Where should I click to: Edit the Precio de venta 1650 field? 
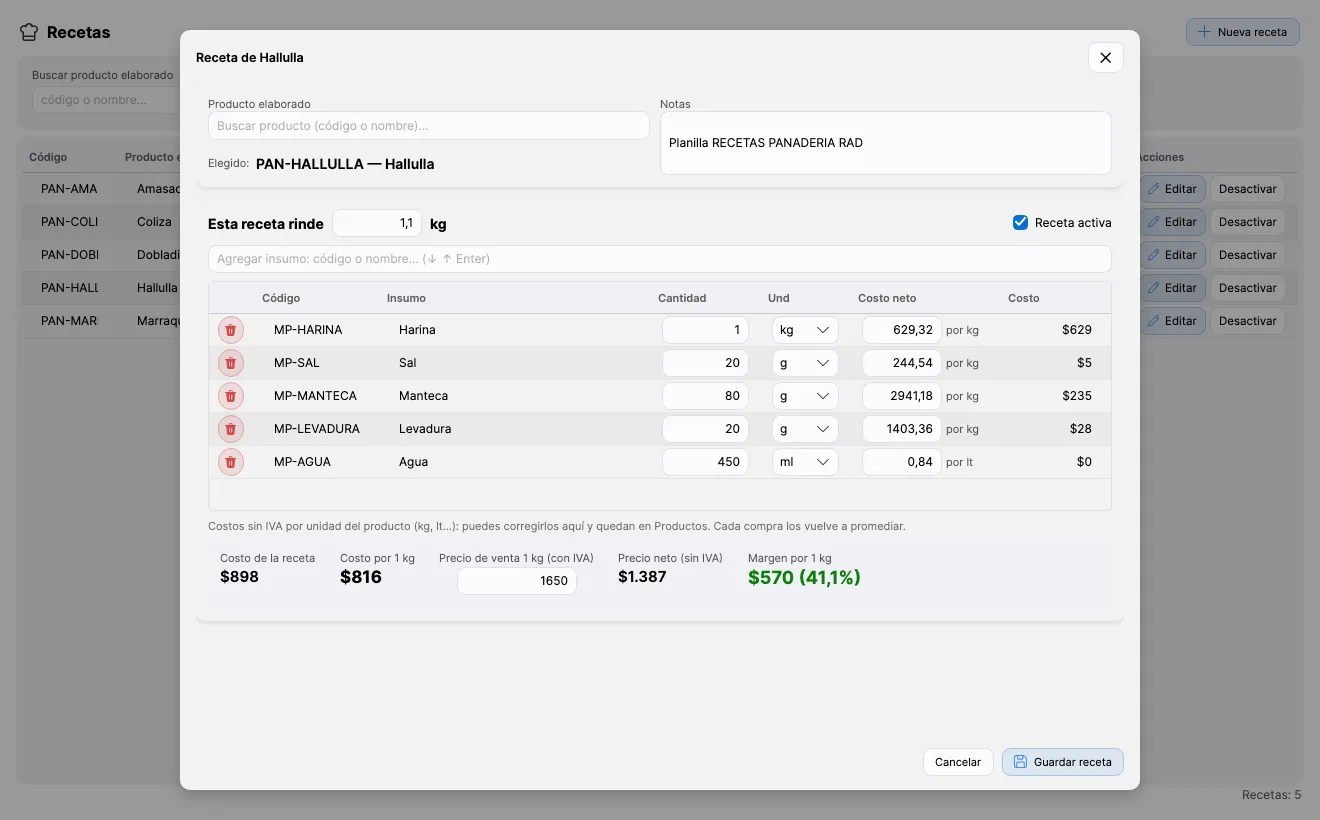pos(517,581)
